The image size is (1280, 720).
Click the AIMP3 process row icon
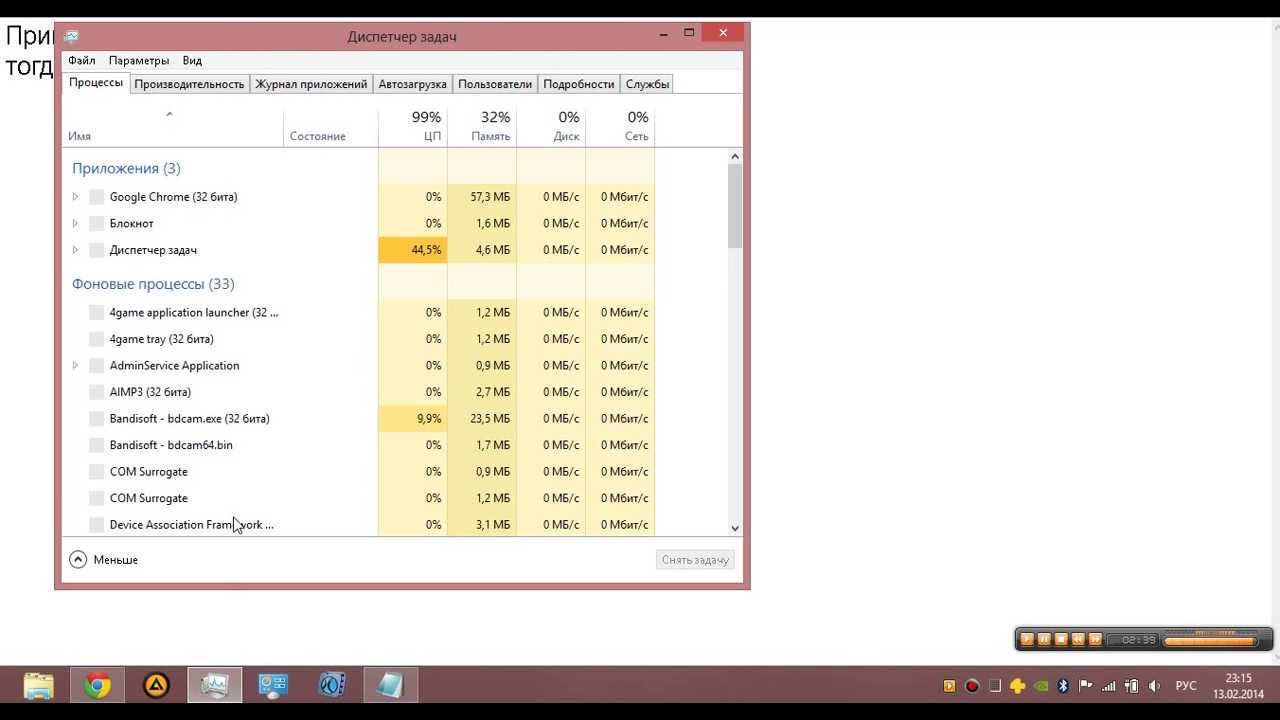click(97, 392)
